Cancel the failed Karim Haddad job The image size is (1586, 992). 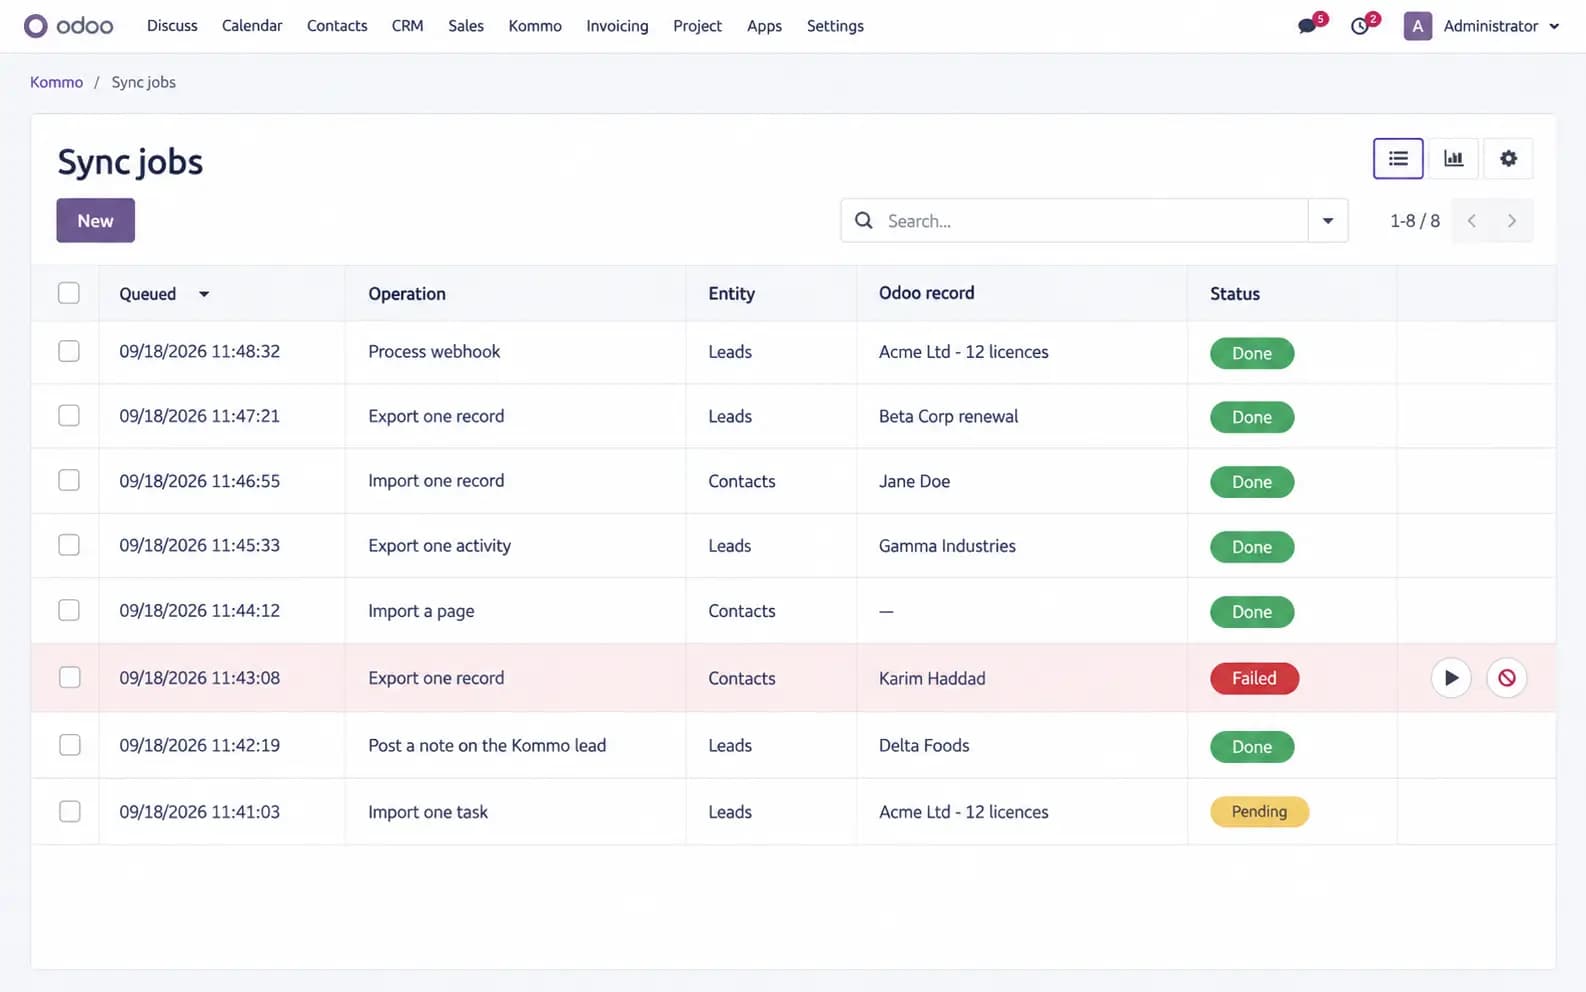1507,678
